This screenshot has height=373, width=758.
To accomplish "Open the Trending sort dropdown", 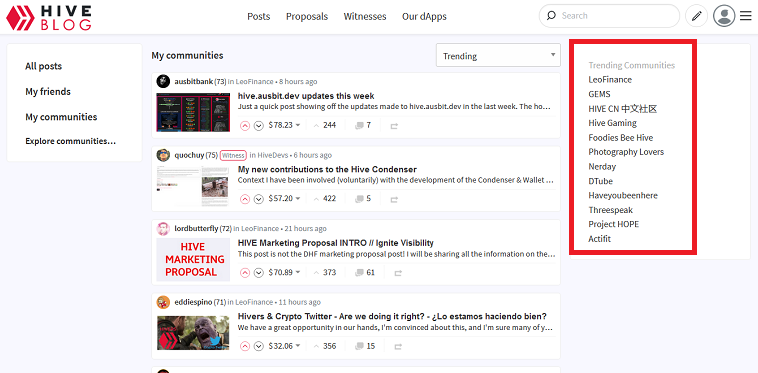I will pyautogui.click(x=498, y=56).
